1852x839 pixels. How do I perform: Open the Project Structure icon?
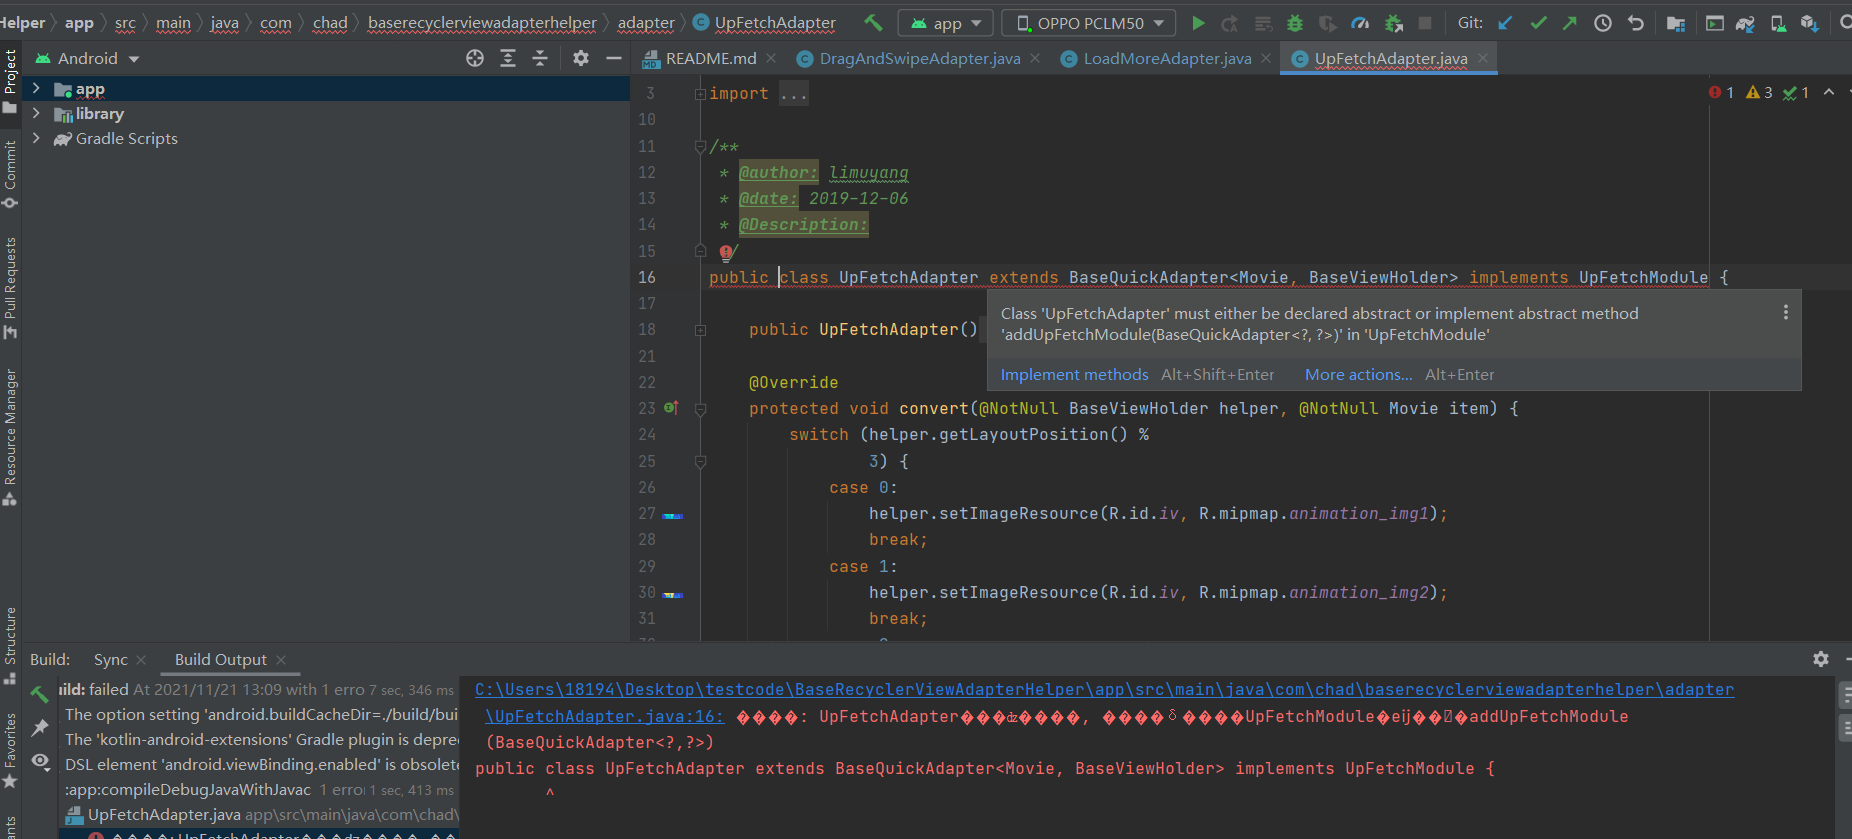pyautogui.click(x=1676, y=22)
